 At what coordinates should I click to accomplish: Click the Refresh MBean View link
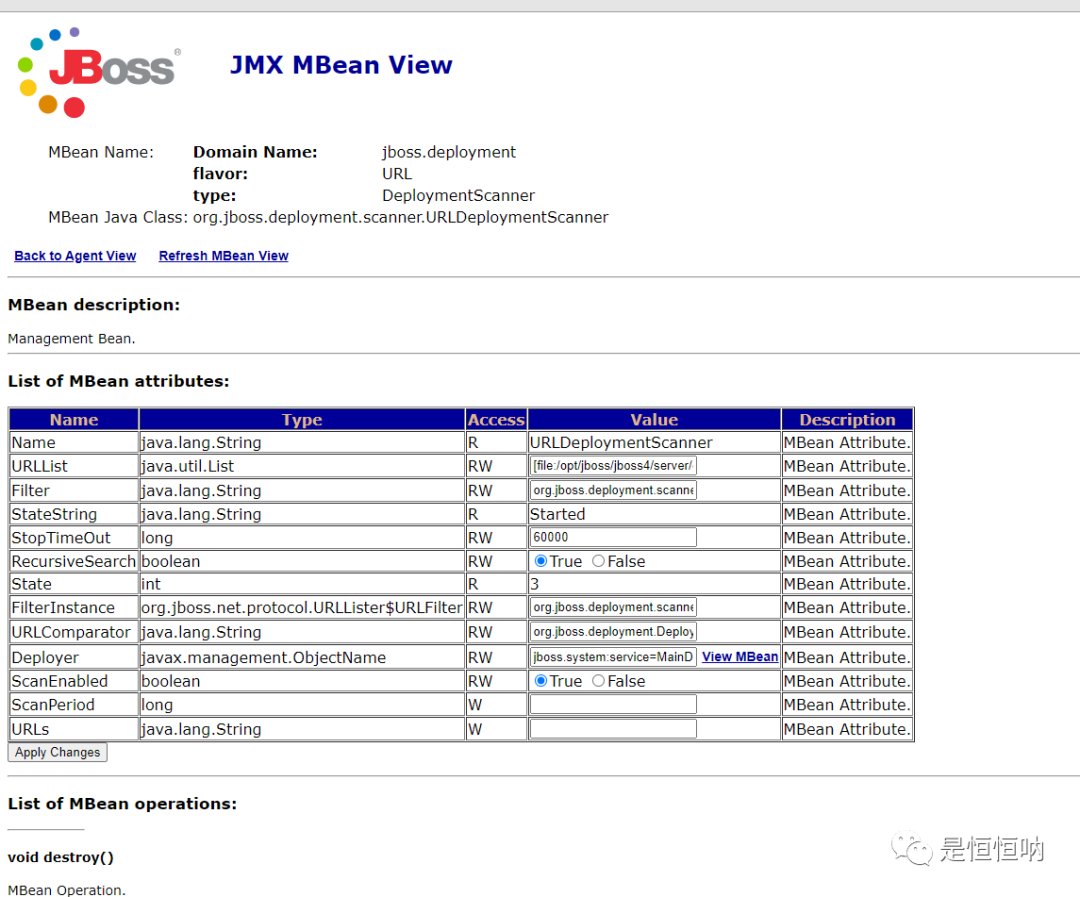click(x=223, y=256)
